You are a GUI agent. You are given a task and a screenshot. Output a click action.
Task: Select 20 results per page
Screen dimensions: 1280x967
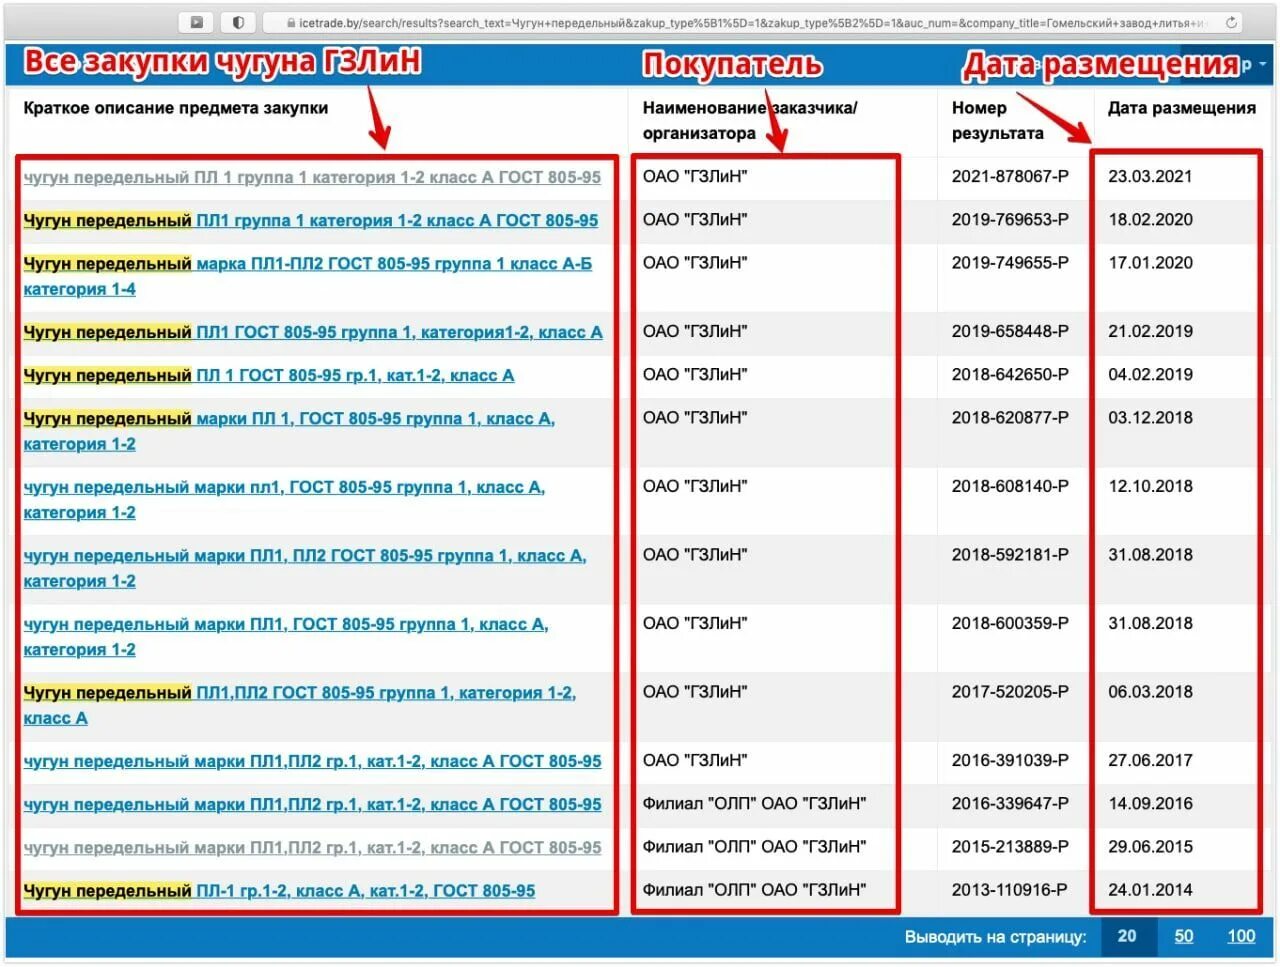(x=1127, y=936)
